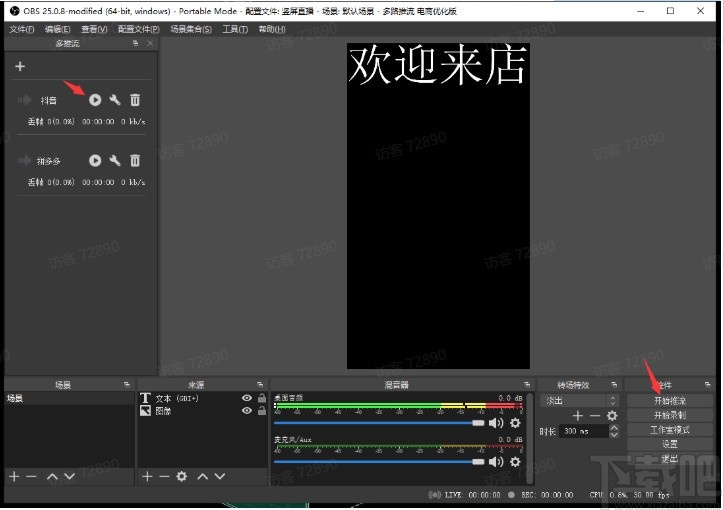
Task: Click the 300 ms duration field
Action: [x=584, y=431]
